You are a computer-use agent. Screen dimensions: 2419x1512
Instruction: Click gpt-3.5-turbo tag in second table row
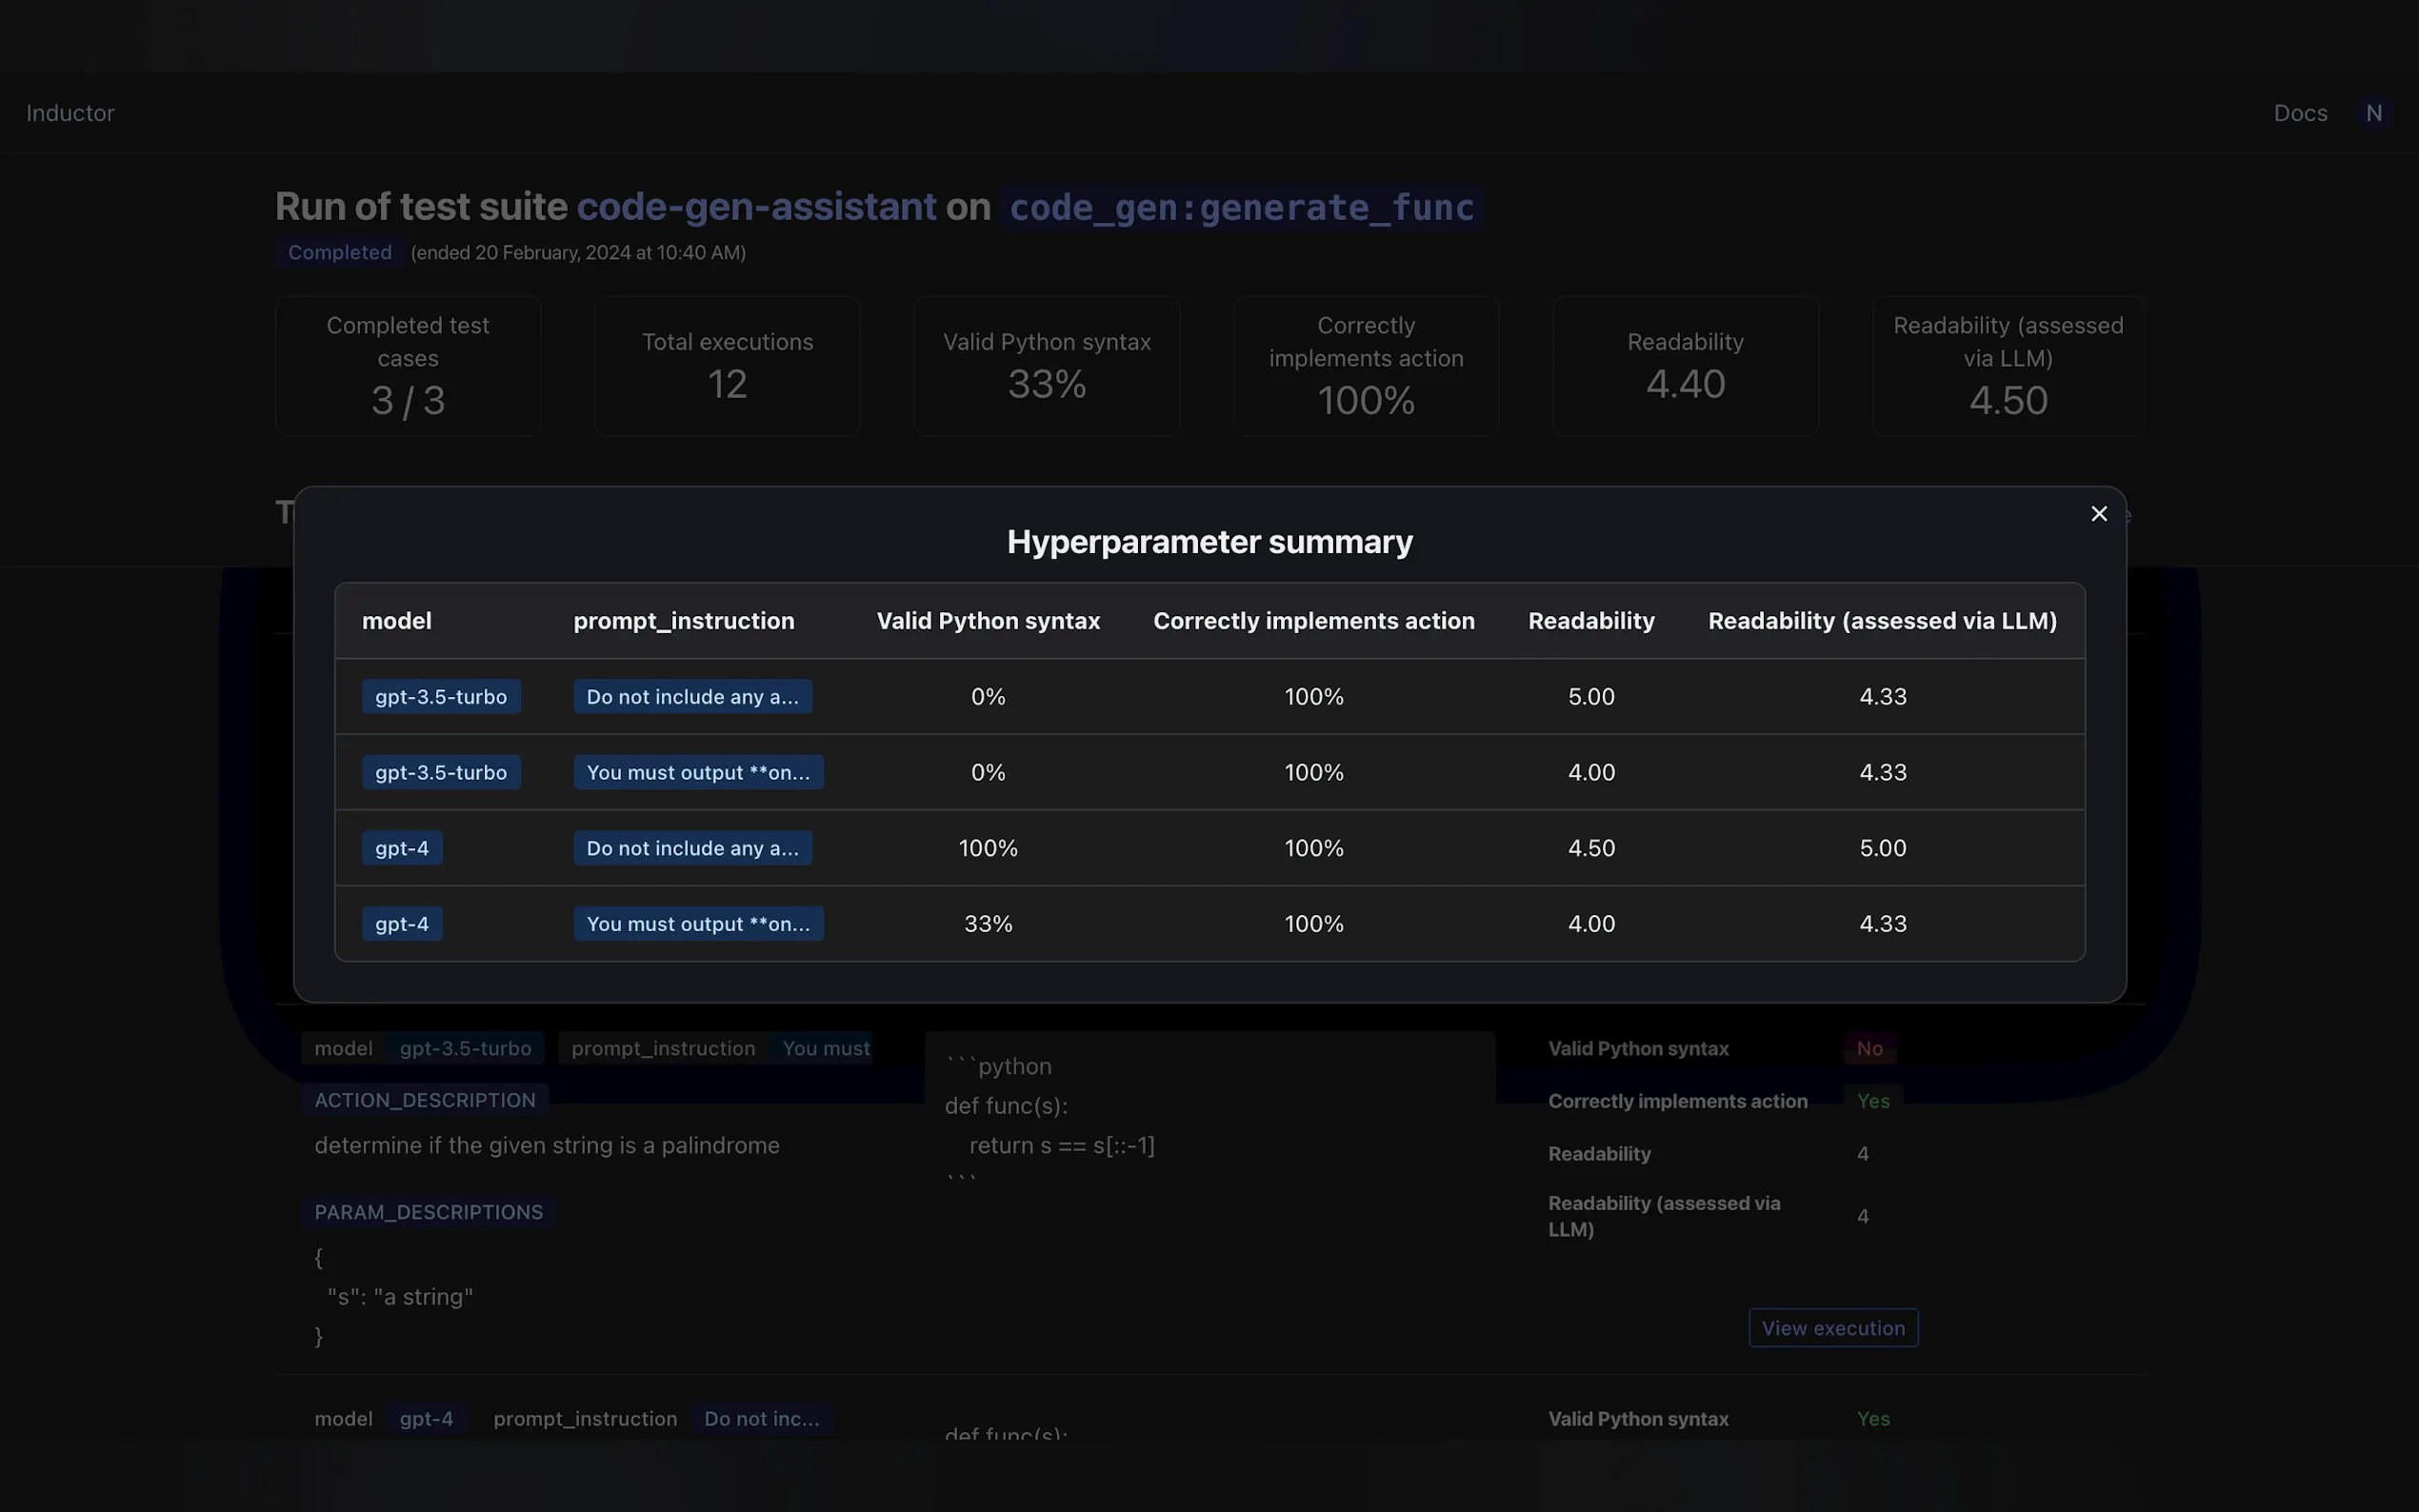pyautogui.click(x=440, y=773)
